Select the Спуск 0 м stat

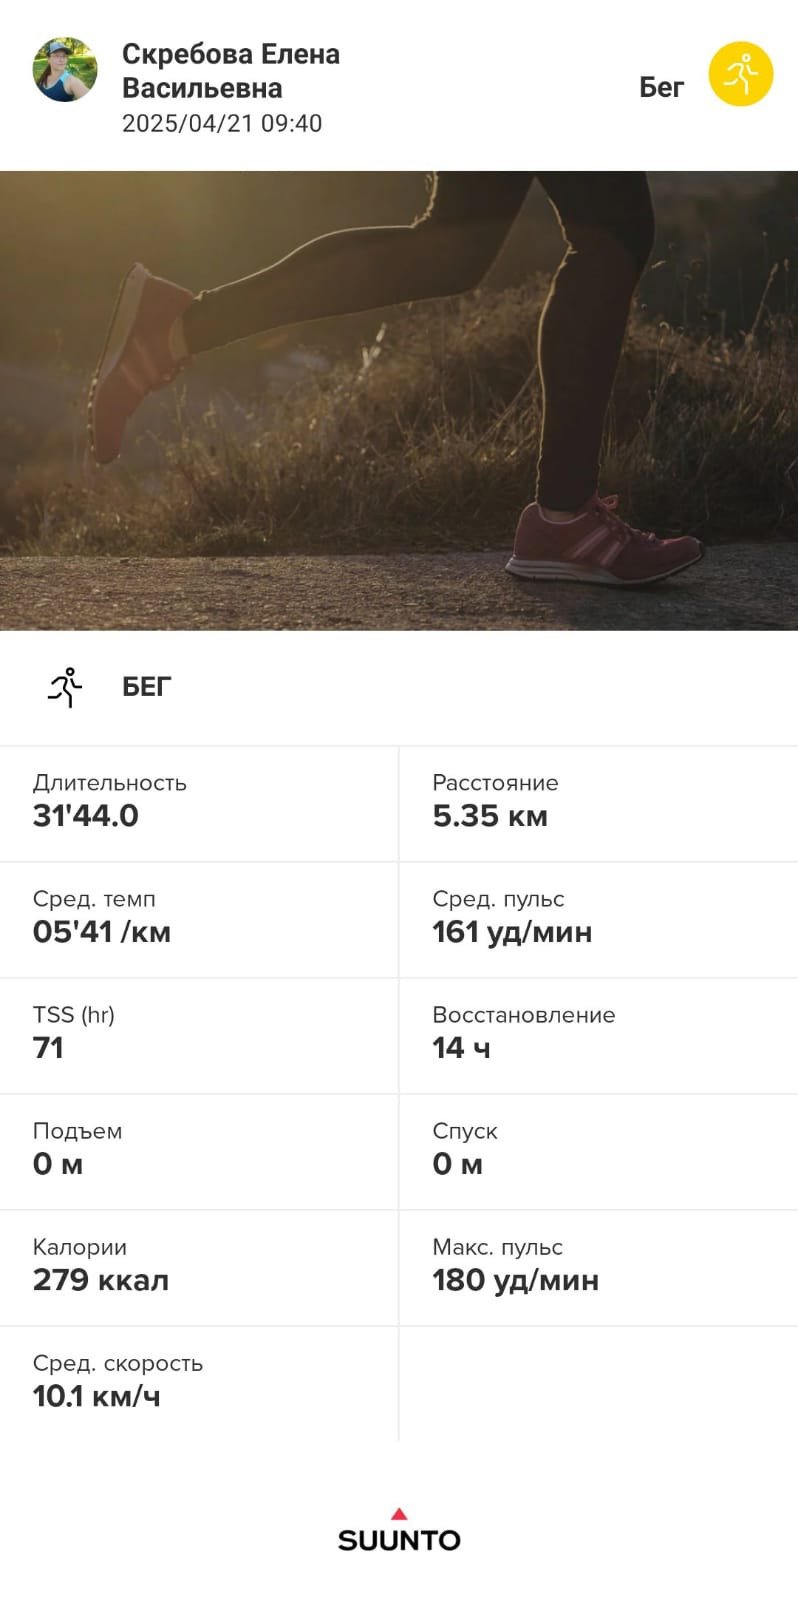(x=599, y=1151)
